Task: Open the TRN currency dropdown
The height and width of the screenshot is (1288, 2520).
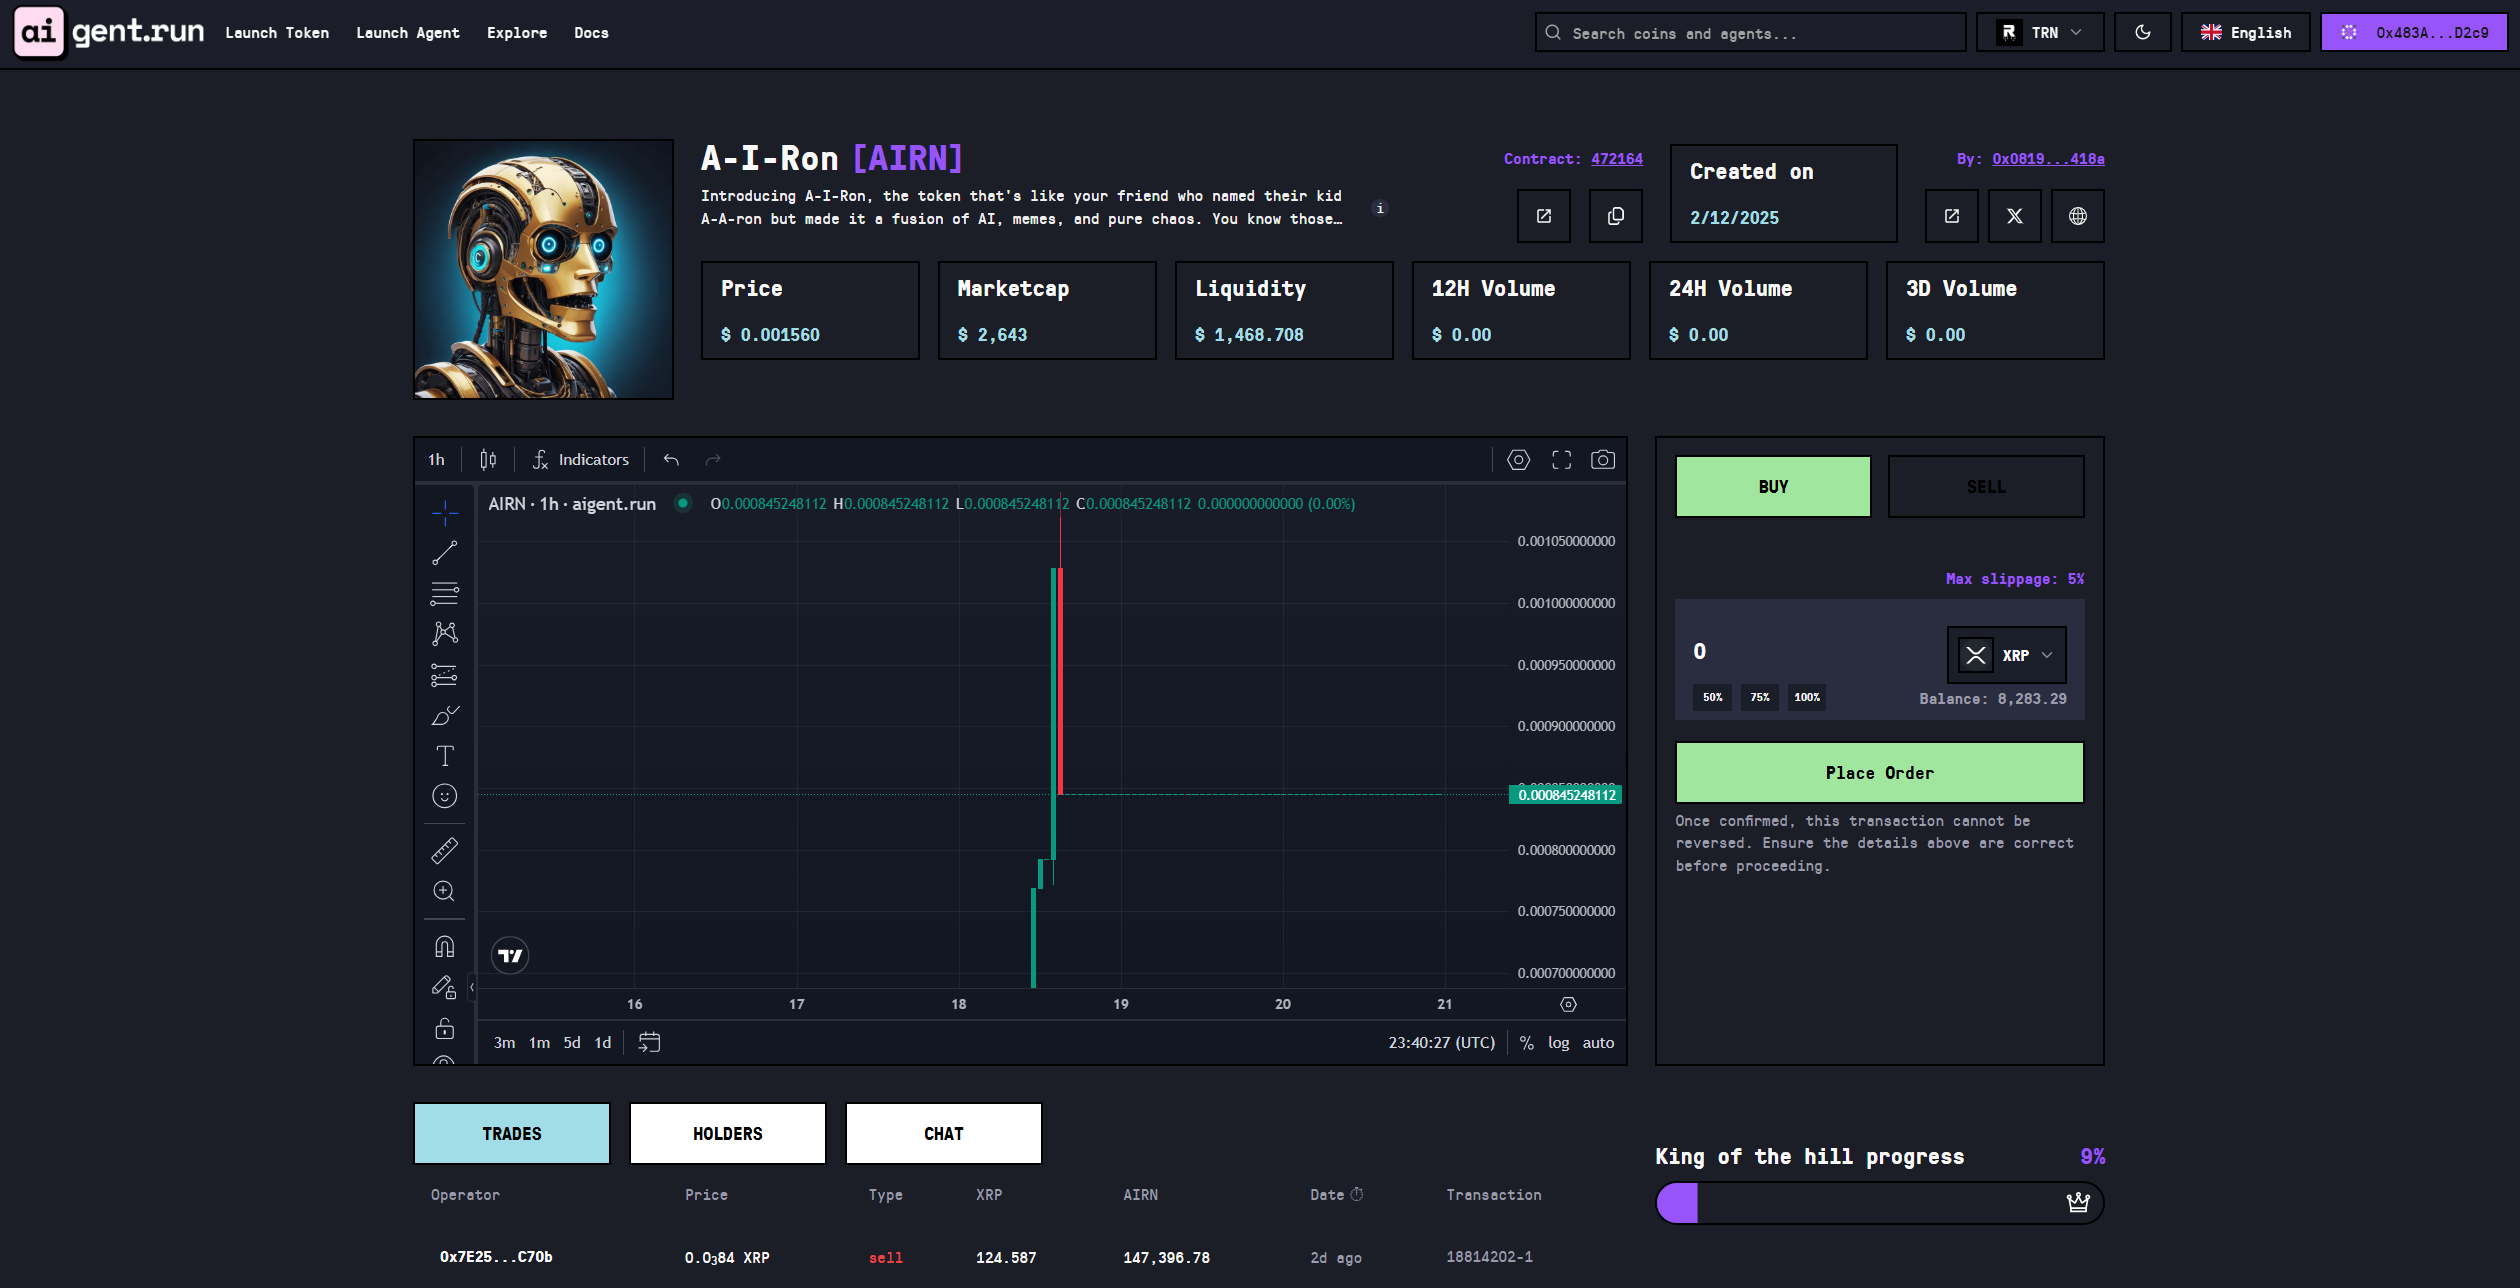Action: [2040, 31]
